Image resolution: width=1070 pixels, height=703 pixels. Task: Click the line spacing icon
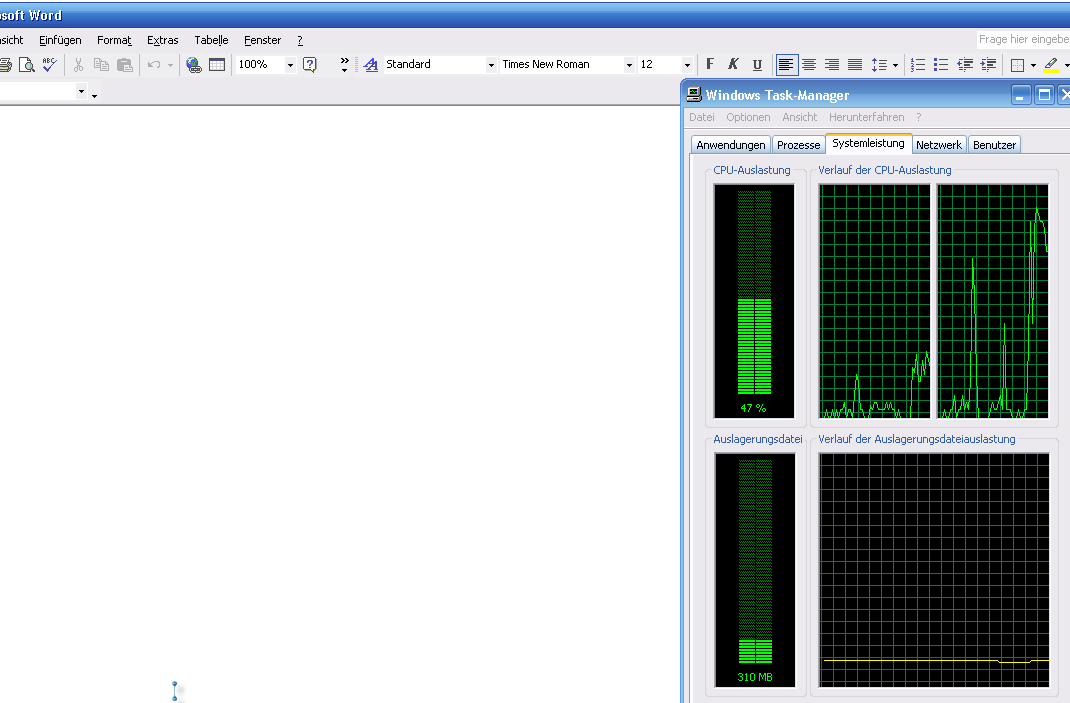[x=879, y=65]
